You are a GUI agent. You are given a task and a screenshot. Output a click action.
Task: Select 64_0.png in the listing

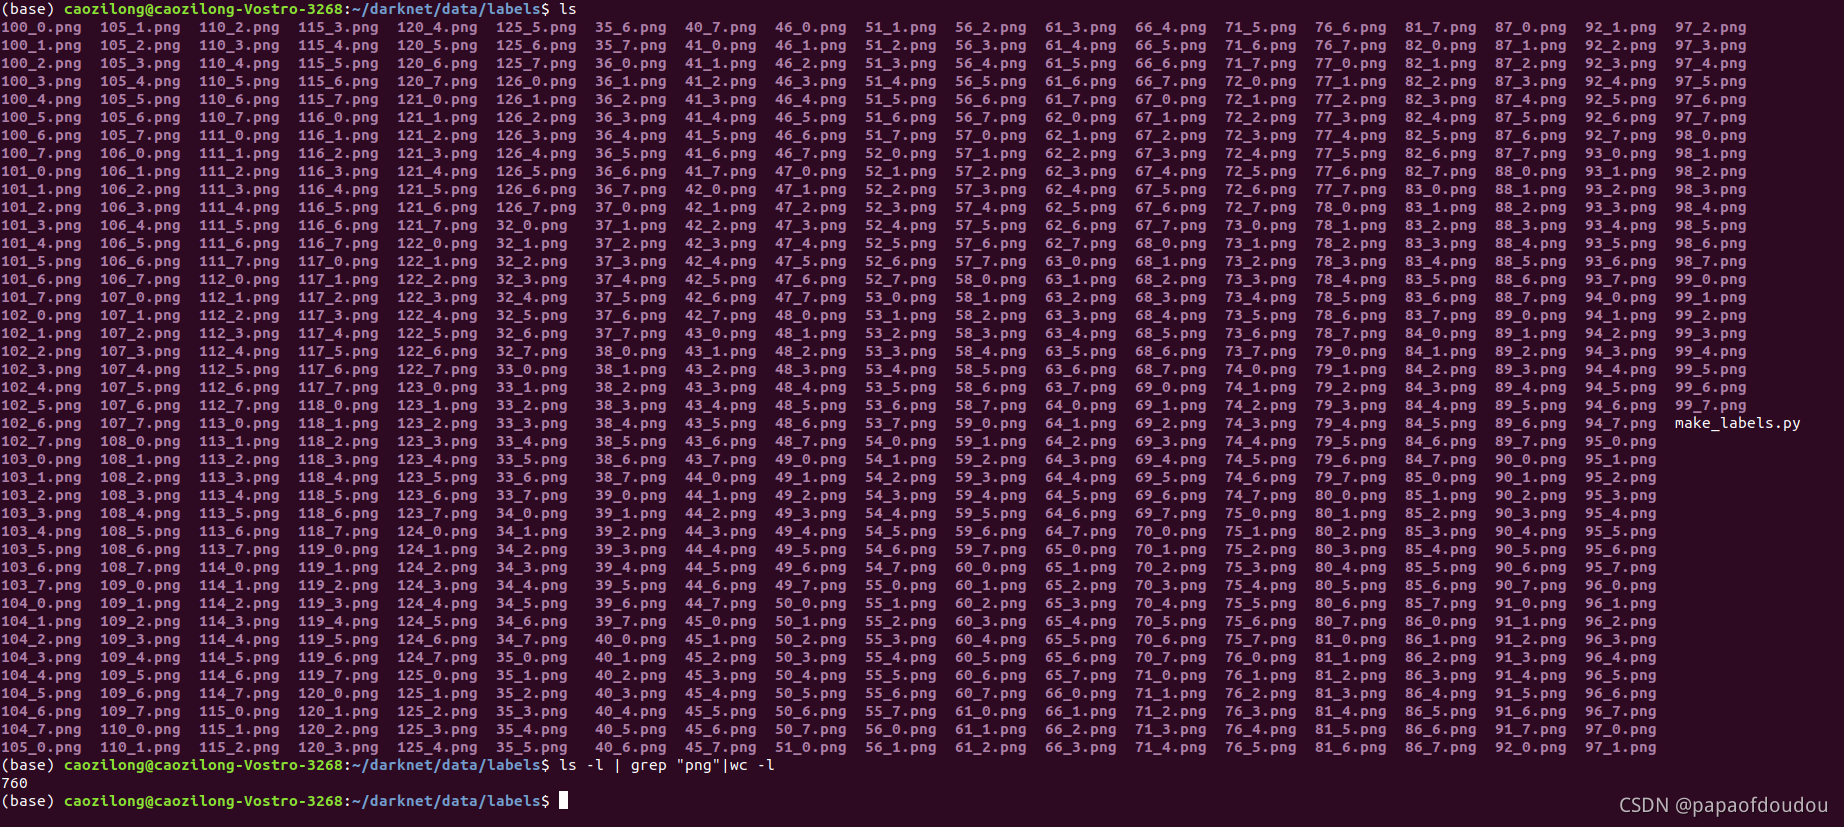1081,405
